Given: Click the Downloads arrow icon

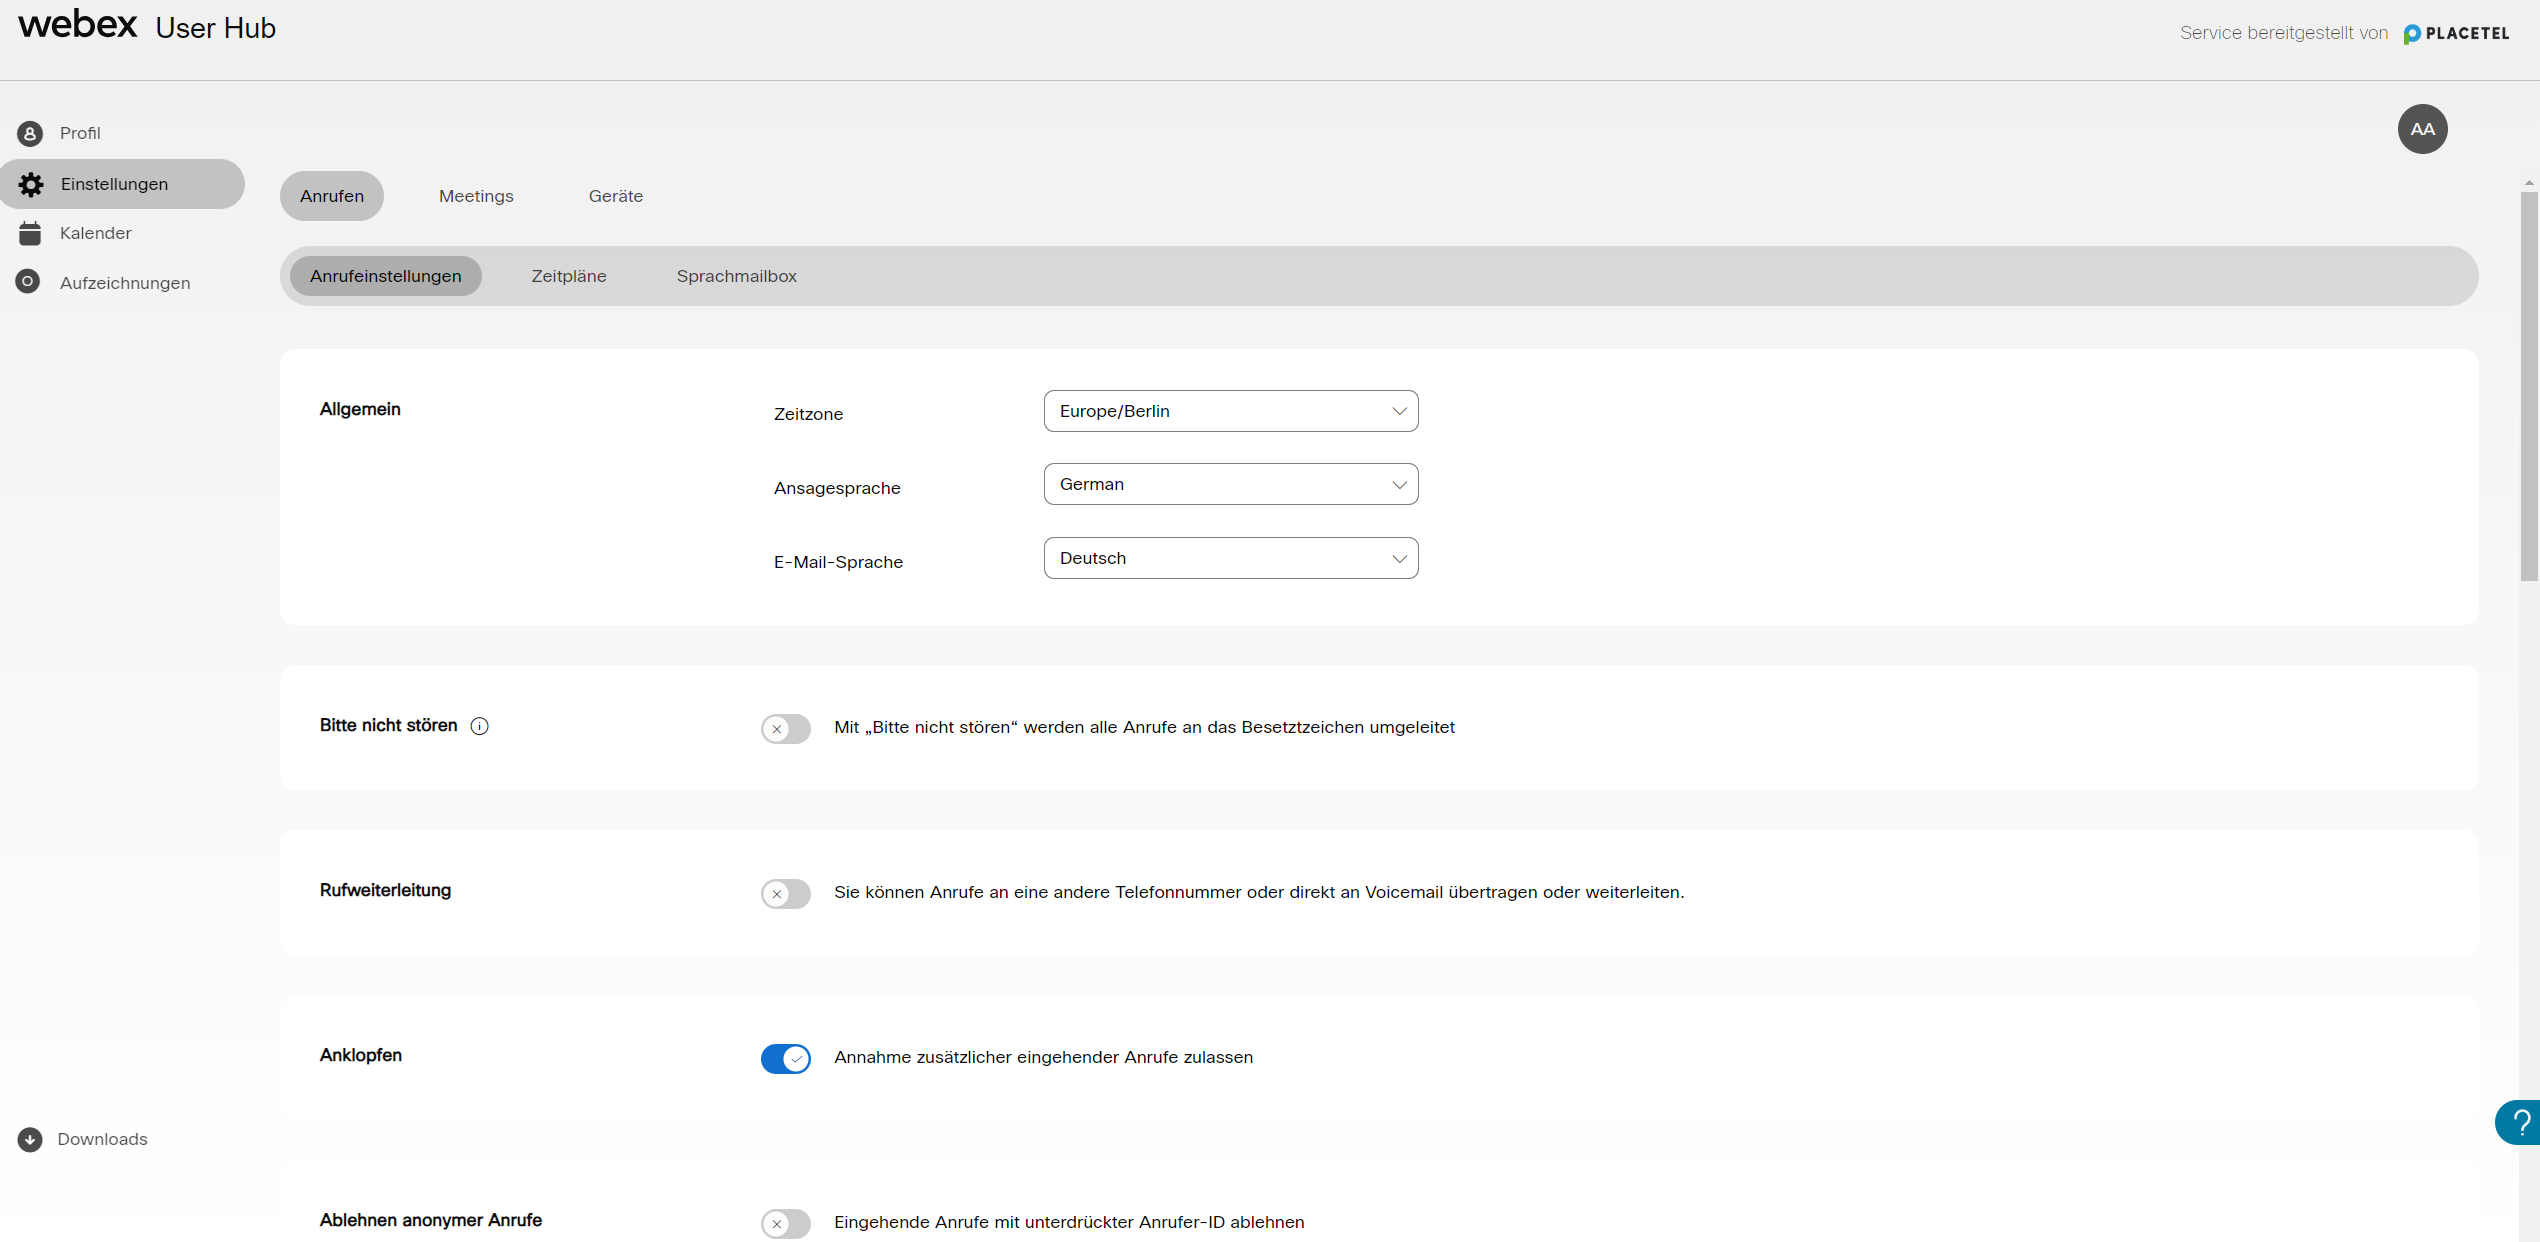Looking at the screenshot, I should pyautogui.click(x=30, y=1139).
